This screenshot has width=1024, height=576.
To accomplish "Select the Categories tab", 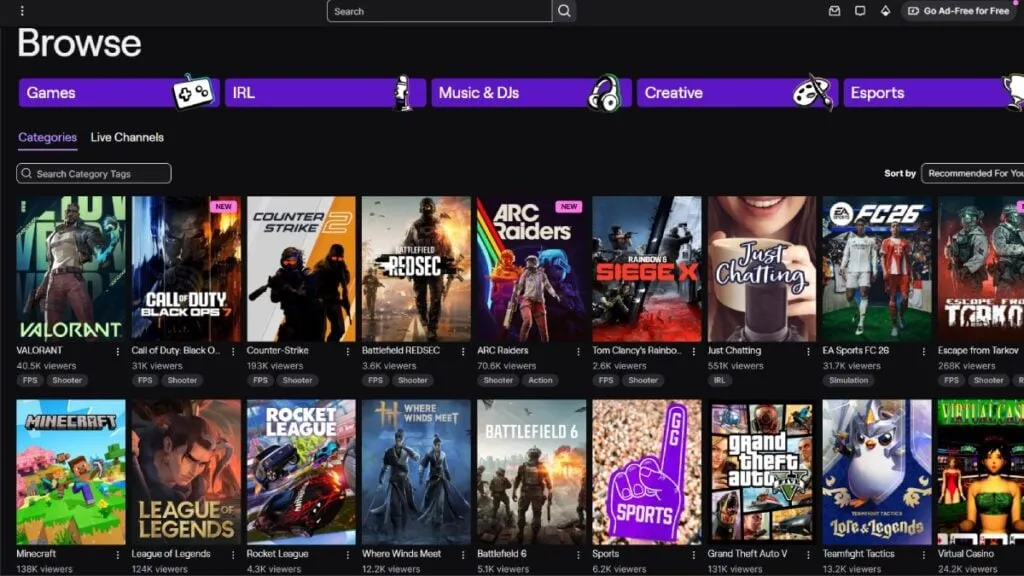I will [x=47, y=137].
